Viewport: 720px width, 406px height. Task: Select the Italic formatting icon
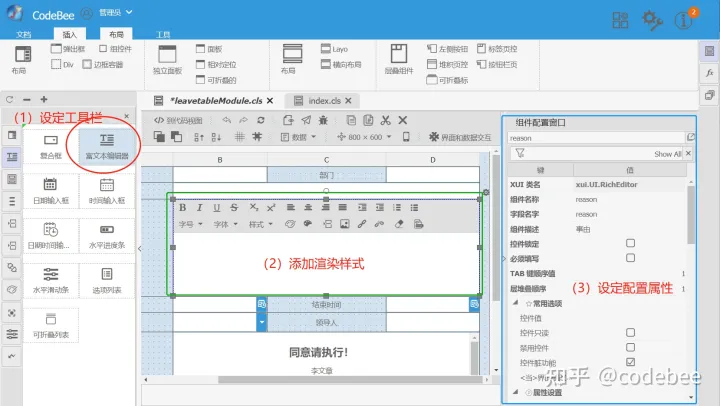pyautogui.click(x=199, y=208)
